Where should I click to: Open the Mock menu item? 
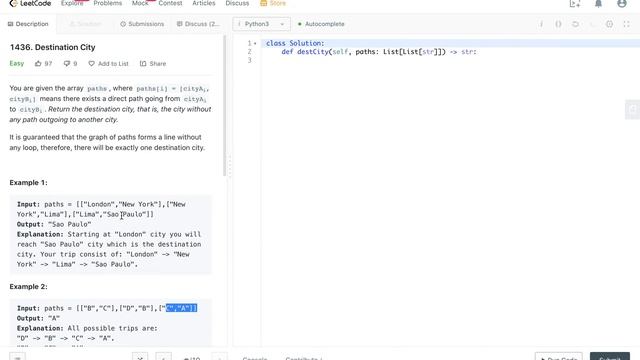tap(140, 3)
